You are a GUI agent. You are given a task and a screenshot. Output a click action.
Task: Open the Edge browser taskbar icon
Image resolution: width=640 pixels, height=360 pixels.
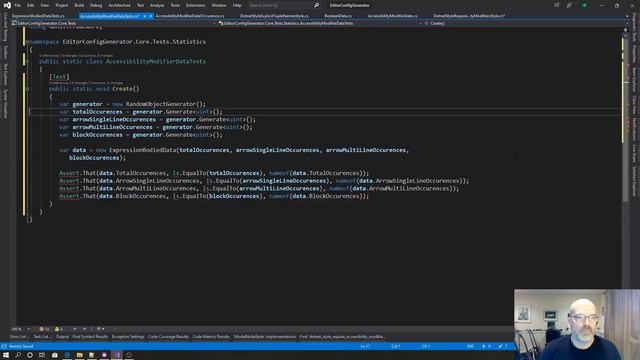(67, 355)
